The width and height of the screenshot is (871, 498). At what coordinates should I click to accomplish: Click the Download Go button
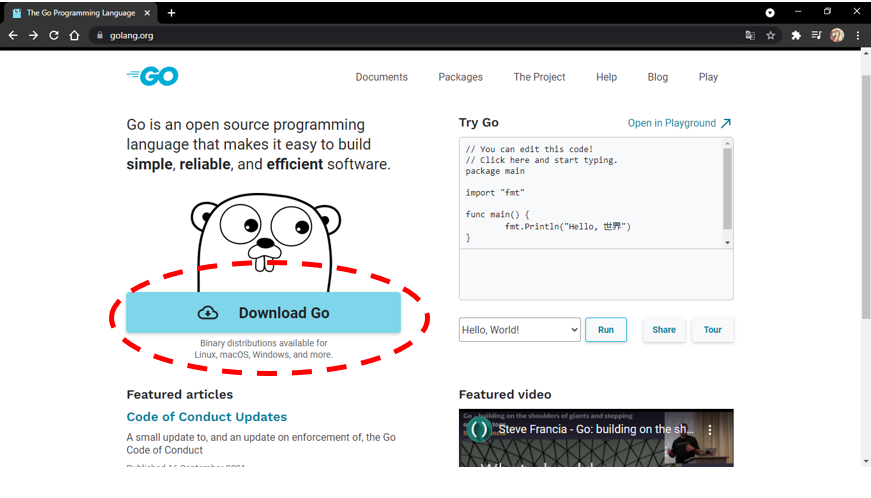(x=263, y=313)
